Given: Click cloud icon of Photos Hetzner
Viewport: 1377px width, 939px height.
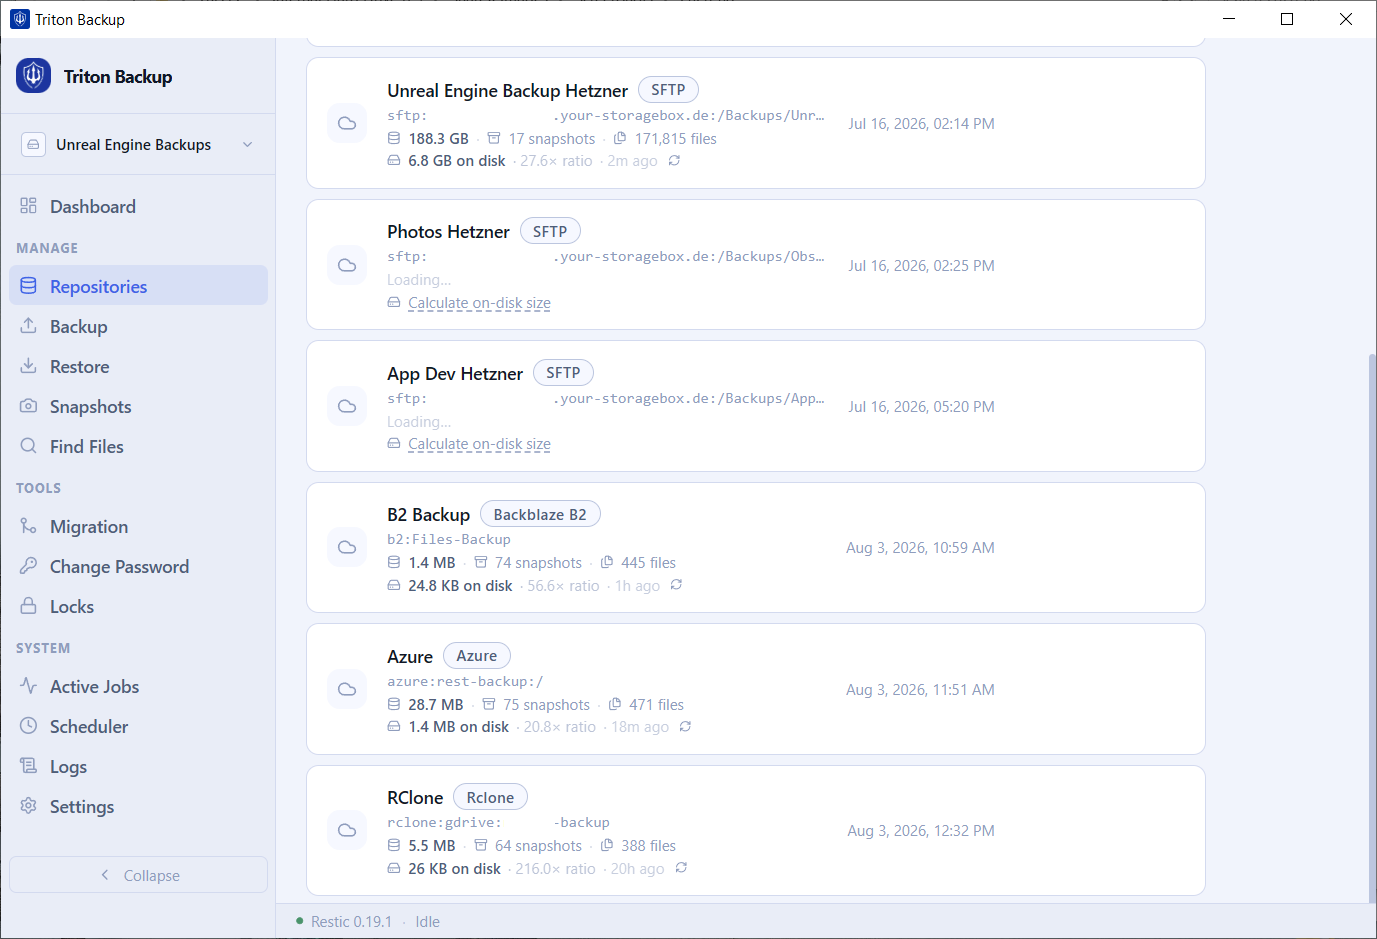Looking at the screenshot, I should [347, 265].
